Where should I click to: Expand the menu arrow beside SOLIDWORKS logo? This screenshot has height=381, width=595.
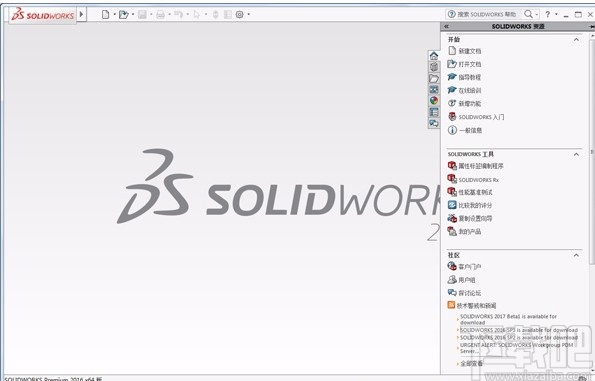pos(81,14)
